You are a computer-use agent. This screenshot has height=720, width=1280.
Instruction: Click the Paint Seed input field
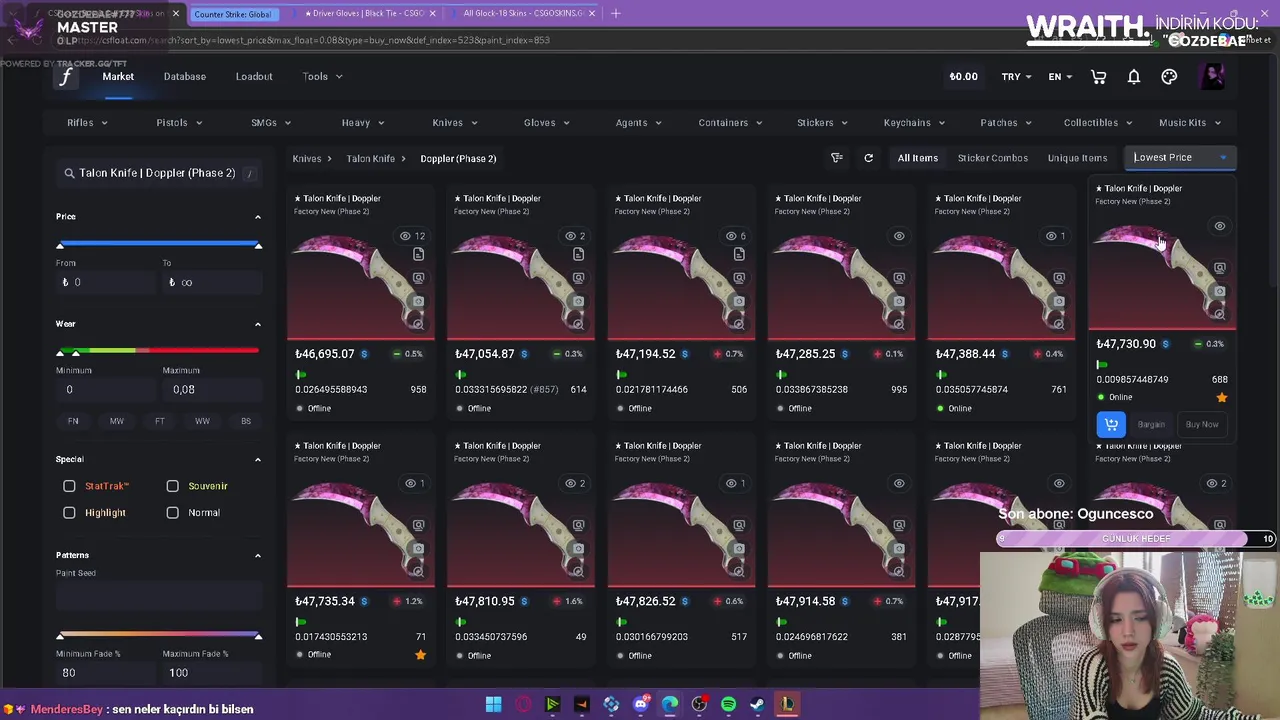(159, 597)
